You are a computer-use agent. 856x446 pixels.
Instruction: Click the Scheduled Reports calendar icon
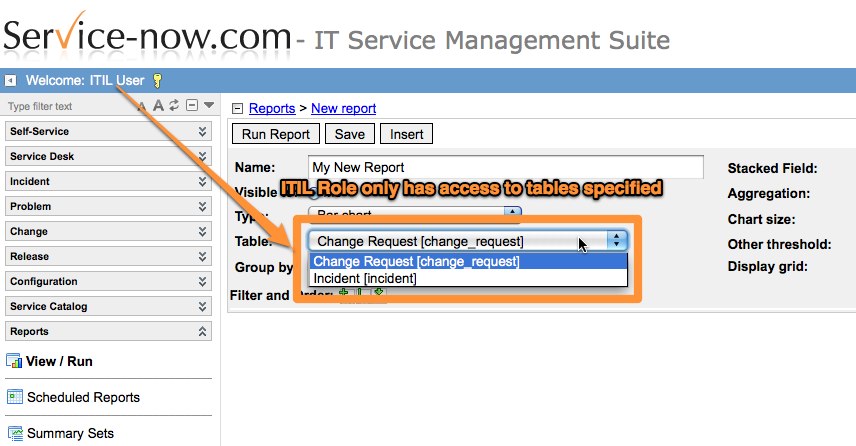14,397
